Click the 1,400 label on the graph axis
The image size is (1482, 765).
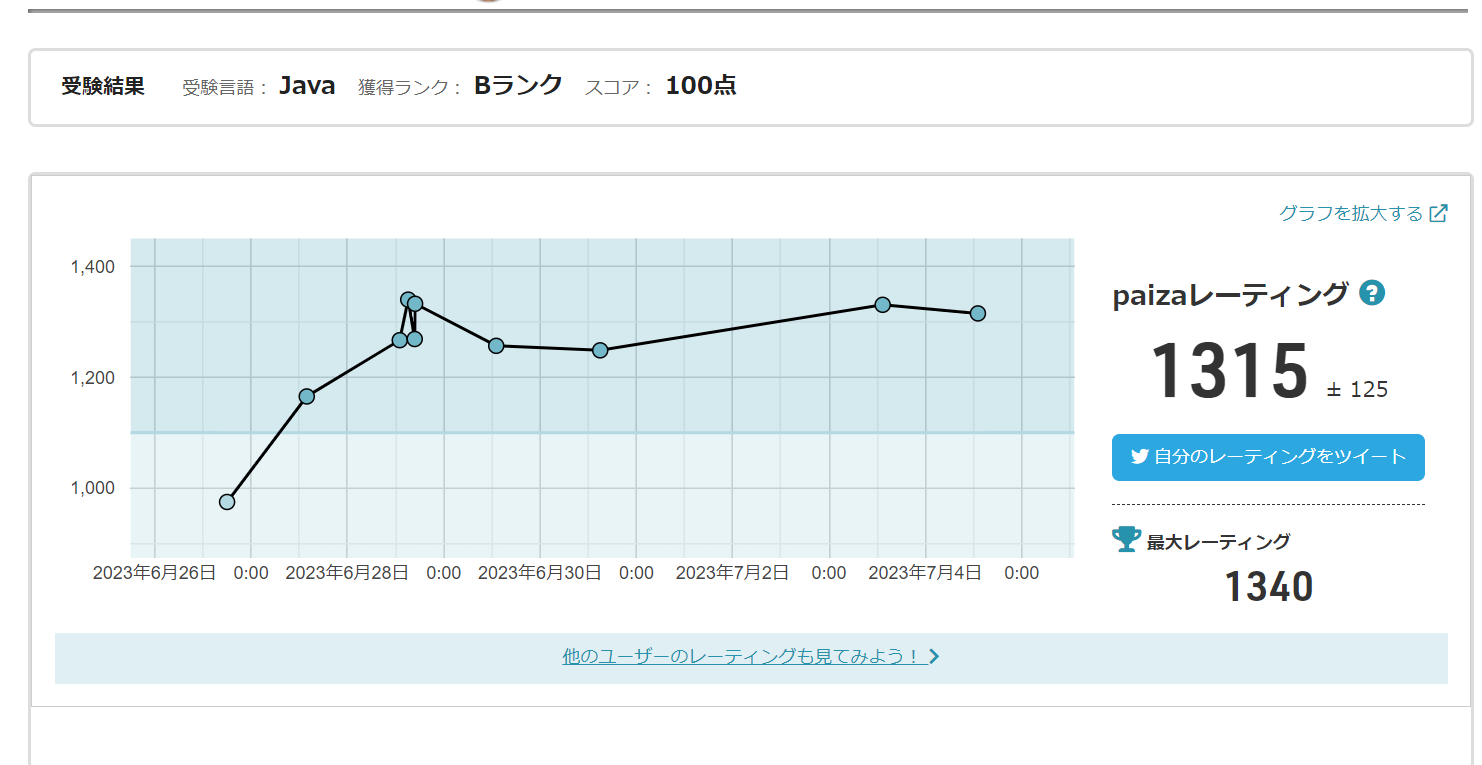(x=93, y=267)
